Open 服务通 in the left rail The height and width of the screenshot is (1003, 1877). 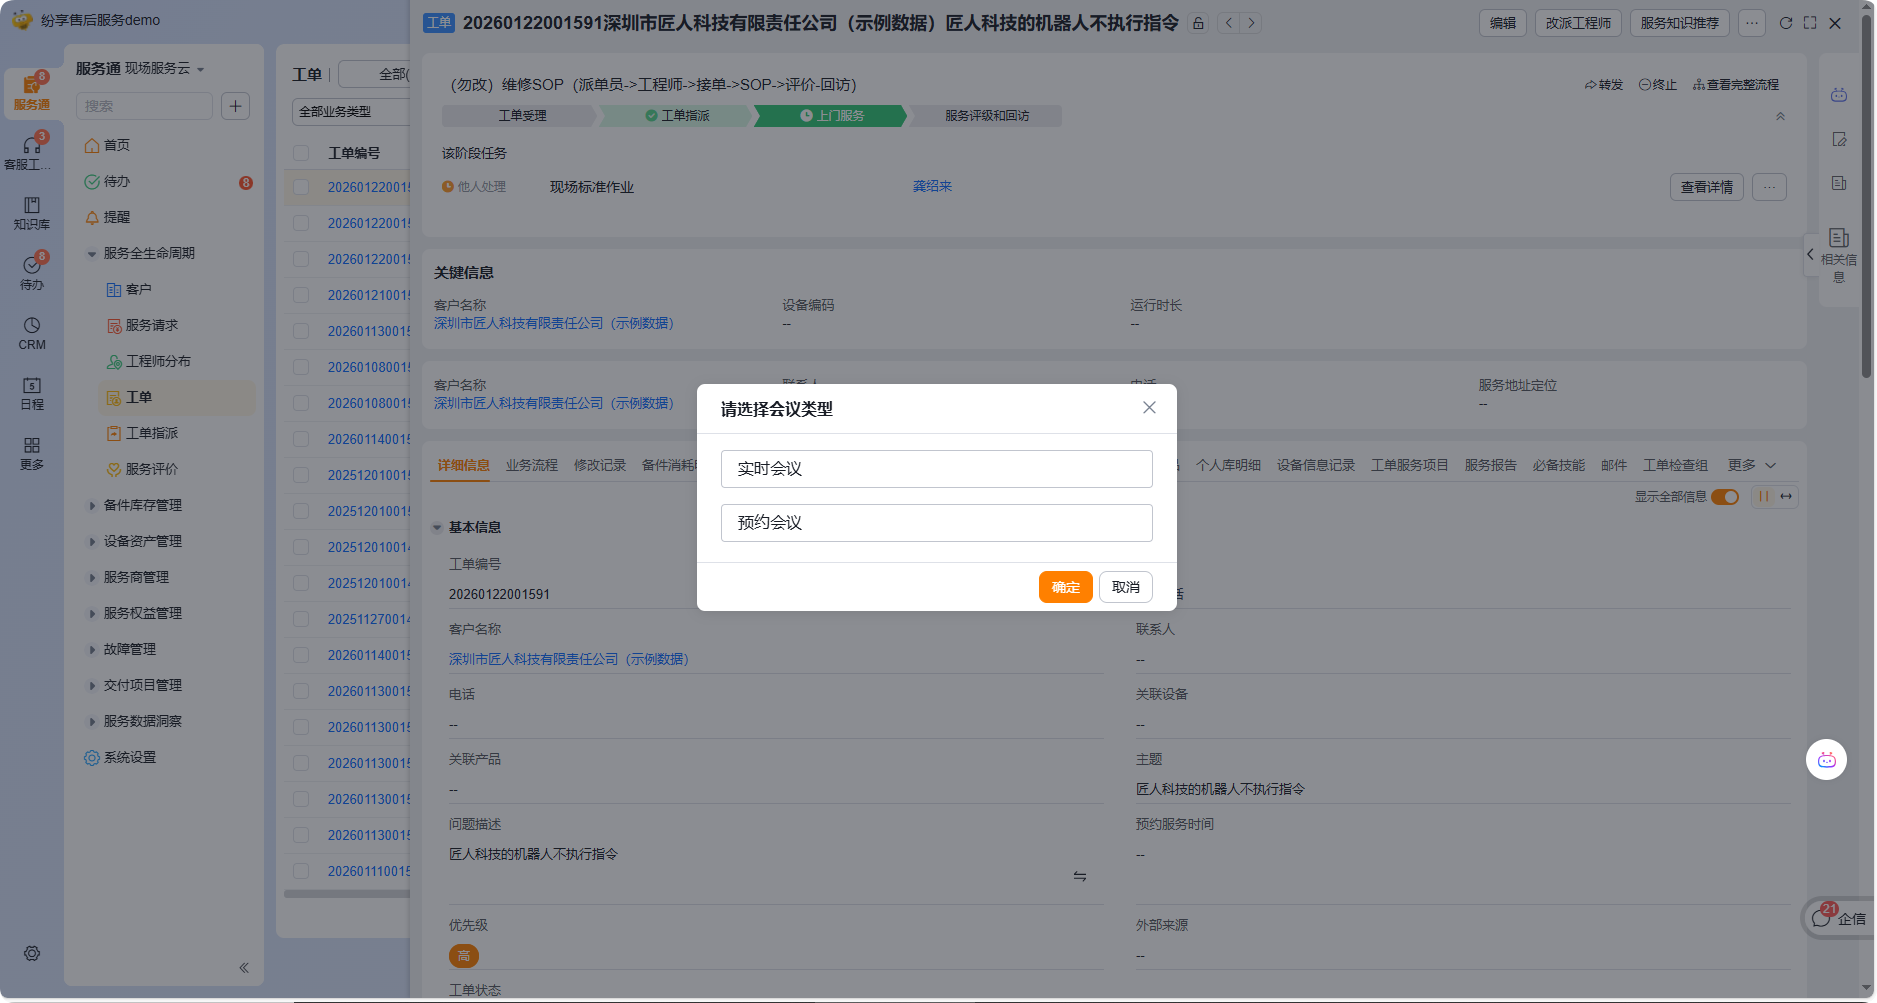pyautogui.click(x=31, y=92)
